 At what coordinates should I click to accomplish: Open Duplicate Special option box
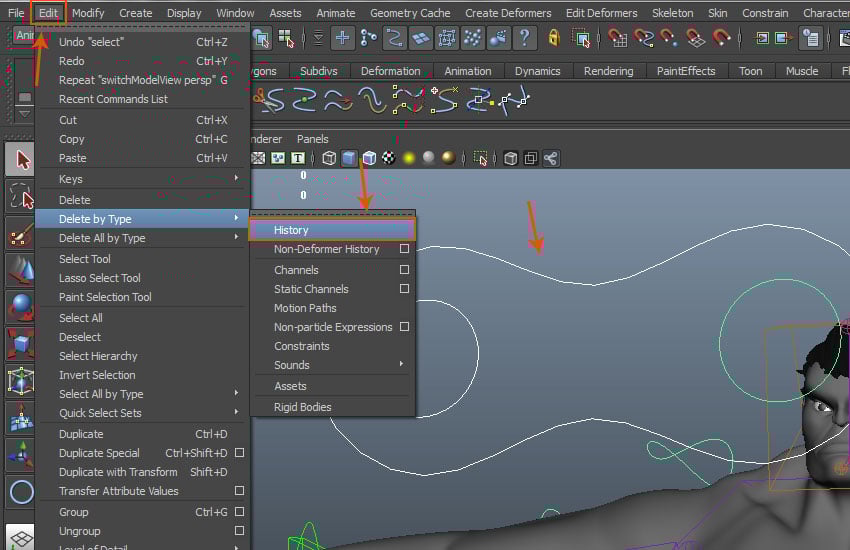[x=239, y=453]
